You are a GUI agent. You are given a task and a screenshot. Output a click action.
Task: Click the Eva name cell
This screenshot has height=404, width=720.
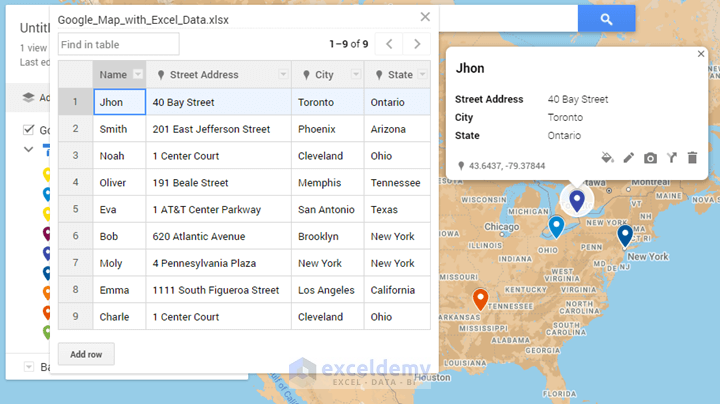119,209
